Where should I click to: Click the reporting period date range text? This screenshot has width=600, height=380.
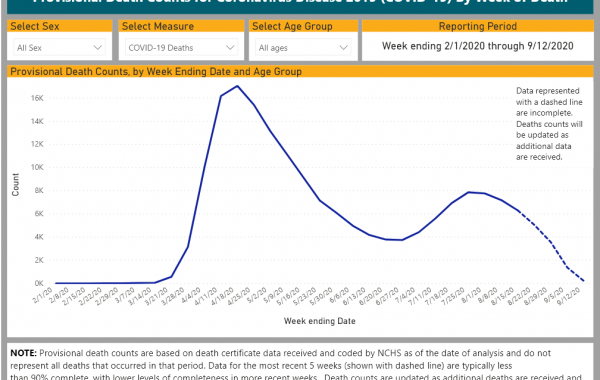coord(478,46)
